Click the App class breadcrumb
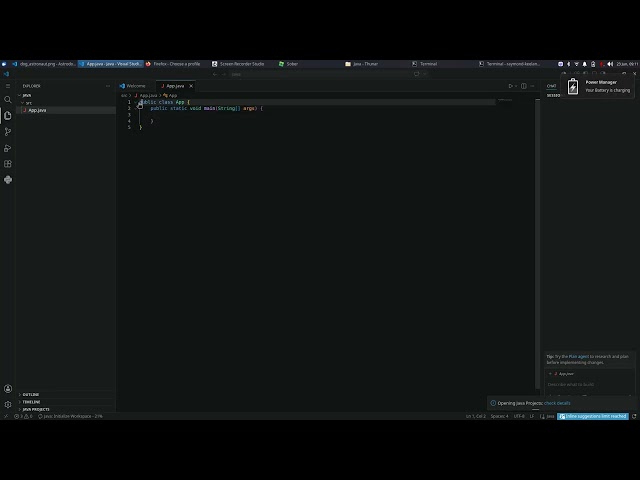640x480 pixels. point(170,96)
